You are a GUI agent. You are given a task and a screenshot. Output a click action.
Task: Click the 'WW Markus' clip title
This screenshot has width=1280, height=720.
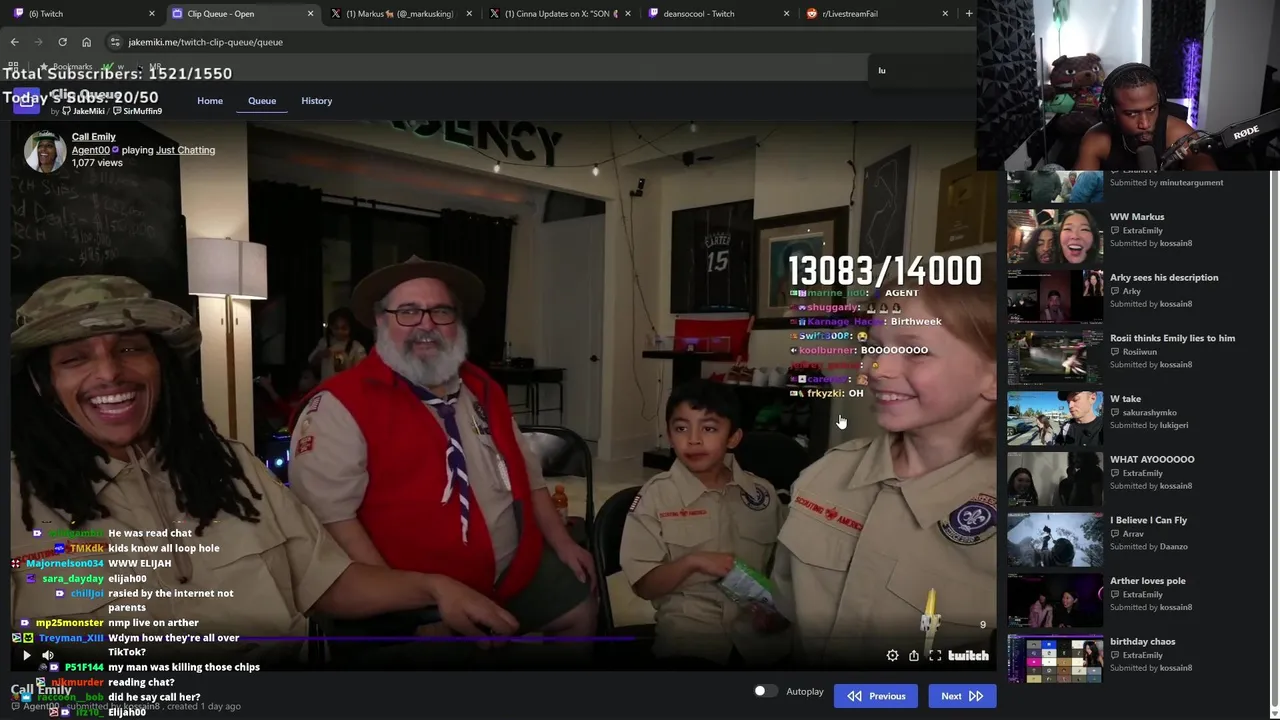pos(1137,217)
